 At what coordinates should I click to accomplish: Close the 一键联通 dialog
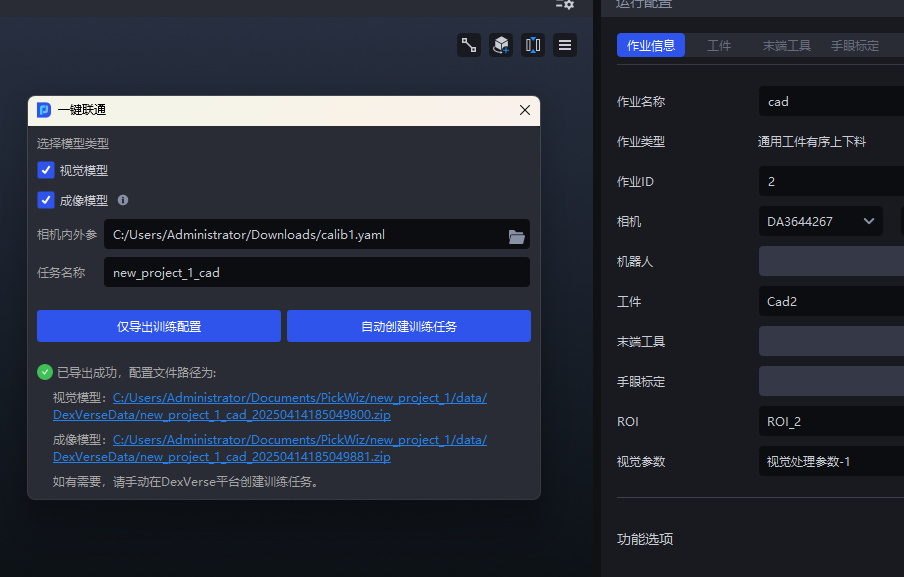tap(525, 110)
